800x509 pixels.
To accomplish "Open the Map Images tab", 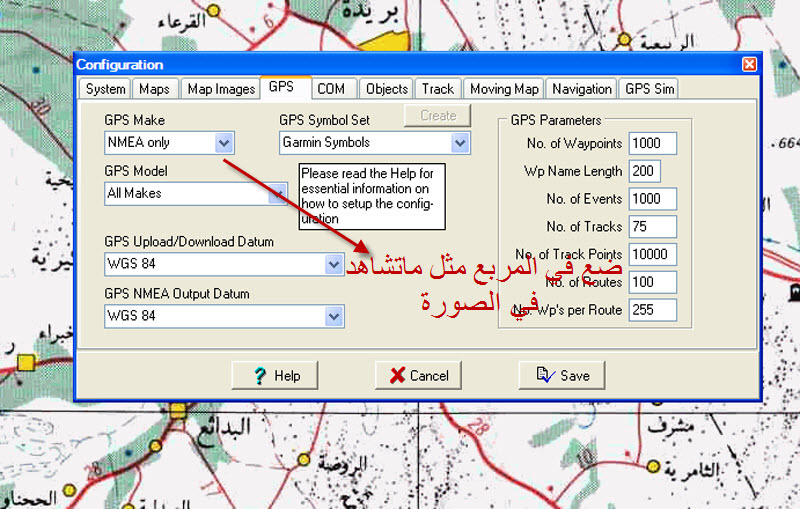I will 221,89.
